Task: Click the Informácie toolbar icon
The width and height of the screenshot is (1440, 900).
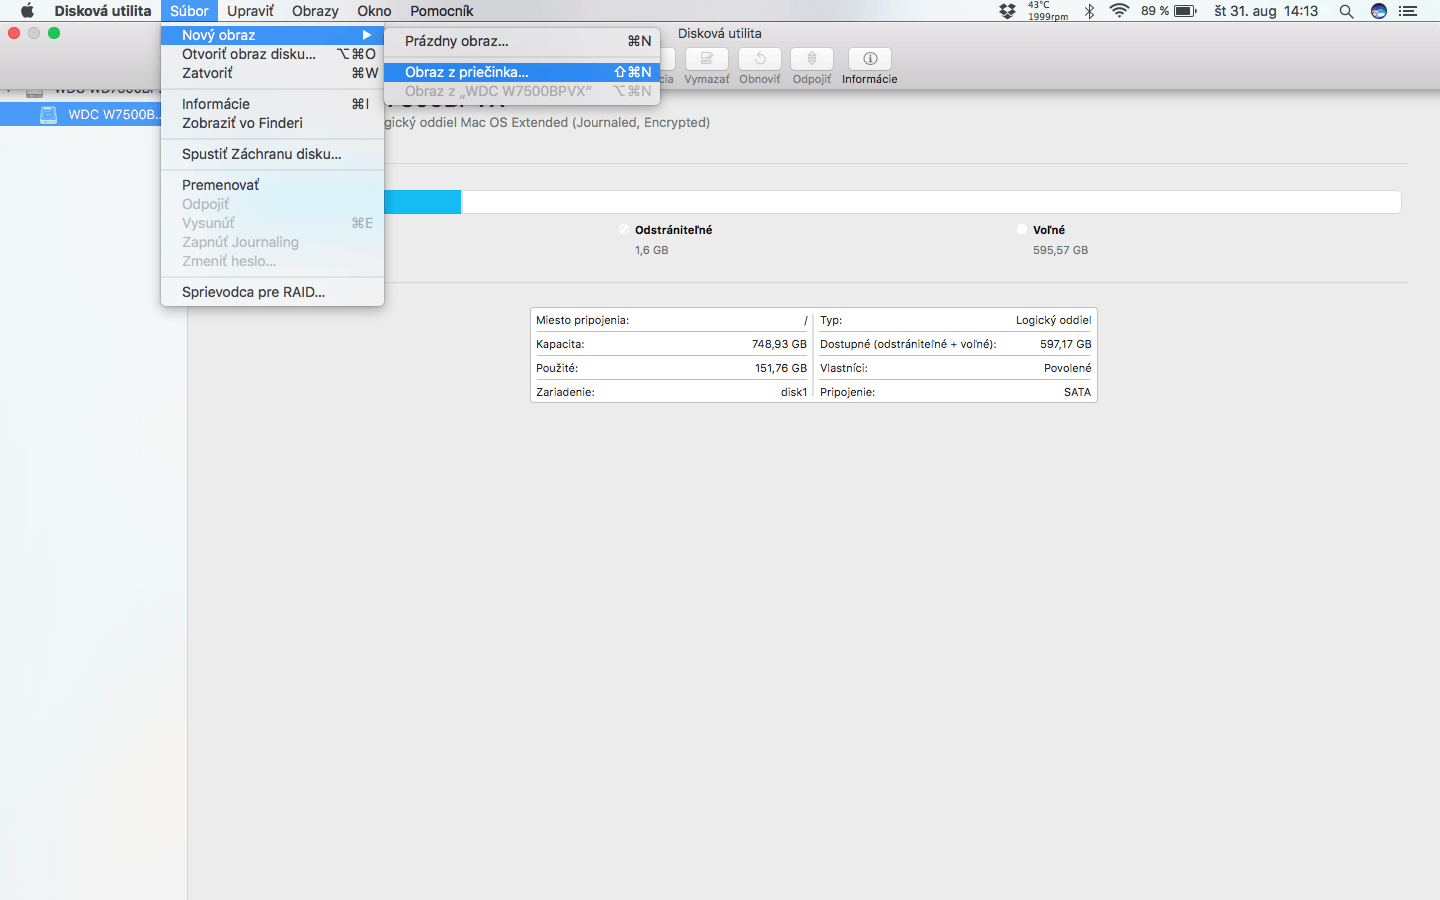Action: [870, 59]
